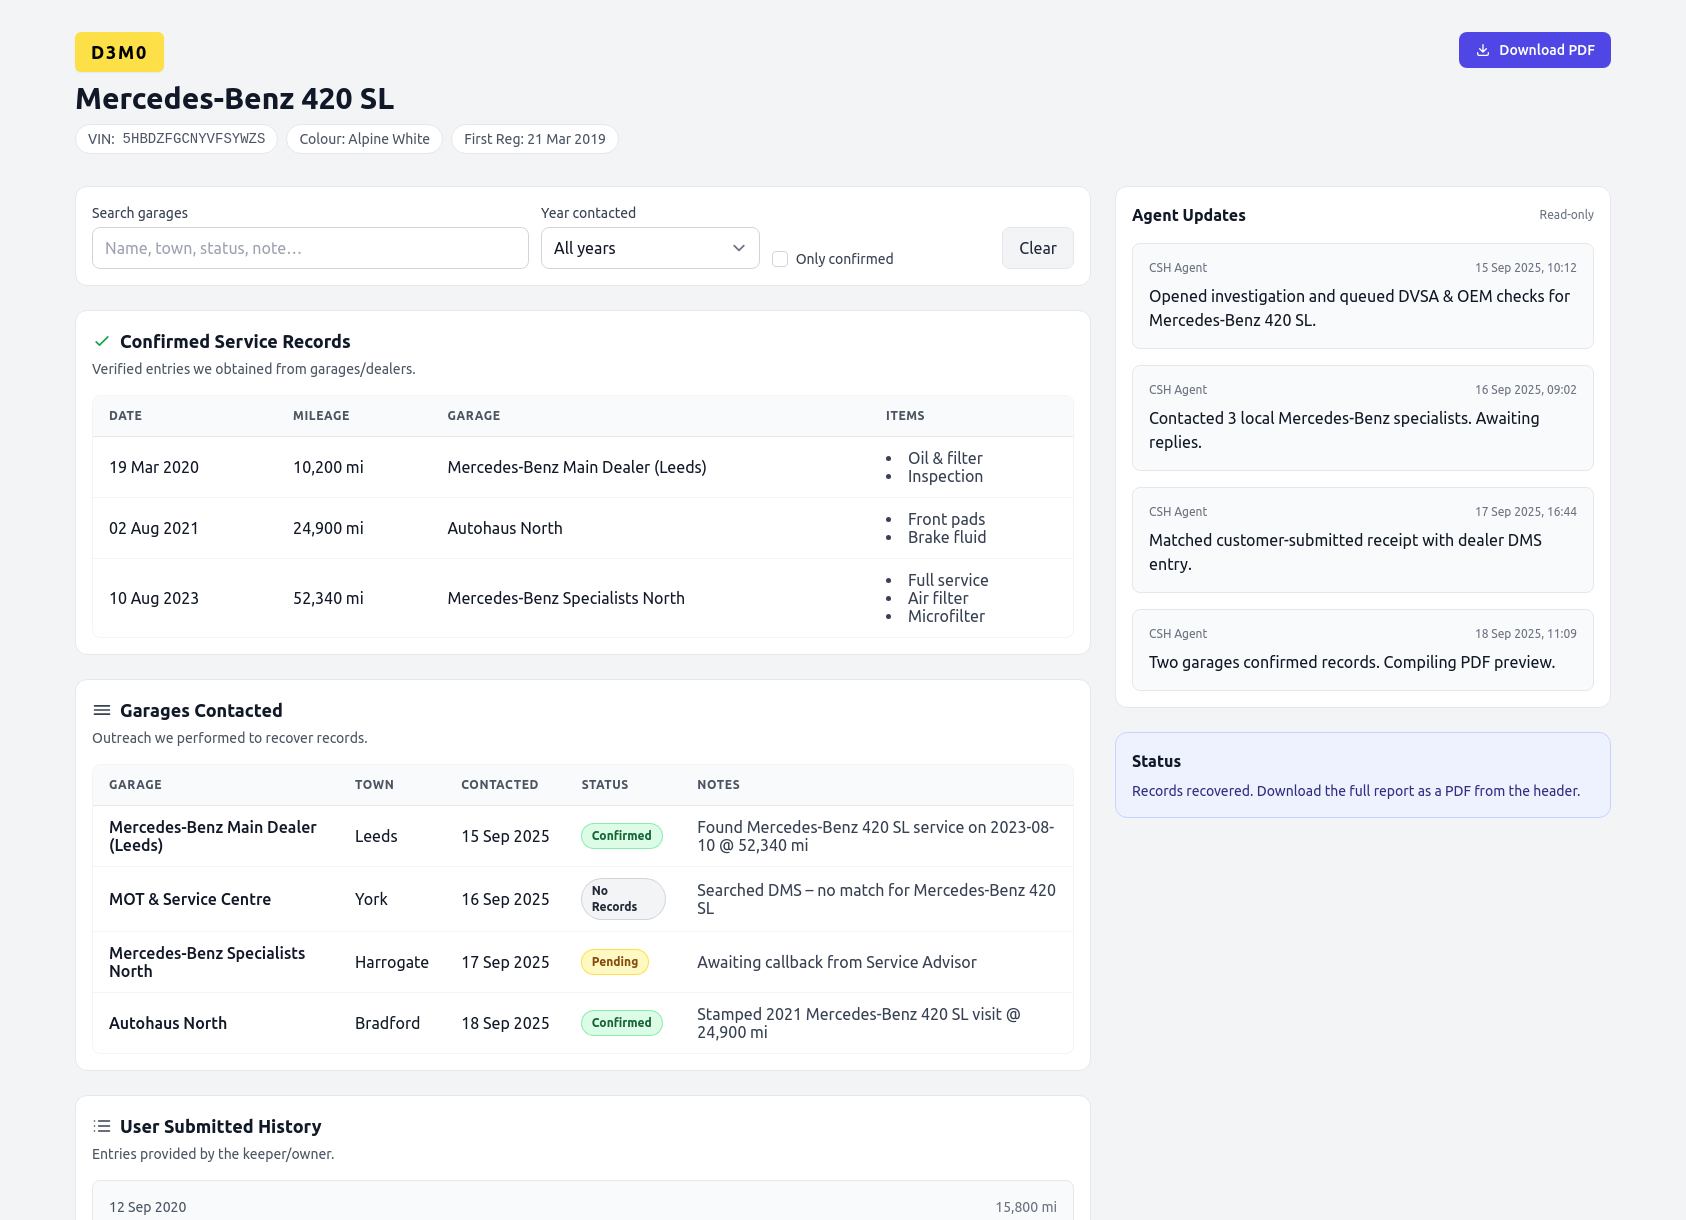This screenshot has height=1220, width=1686.
Task: Click the No Records status badge
Action: (x=622, y=899)
